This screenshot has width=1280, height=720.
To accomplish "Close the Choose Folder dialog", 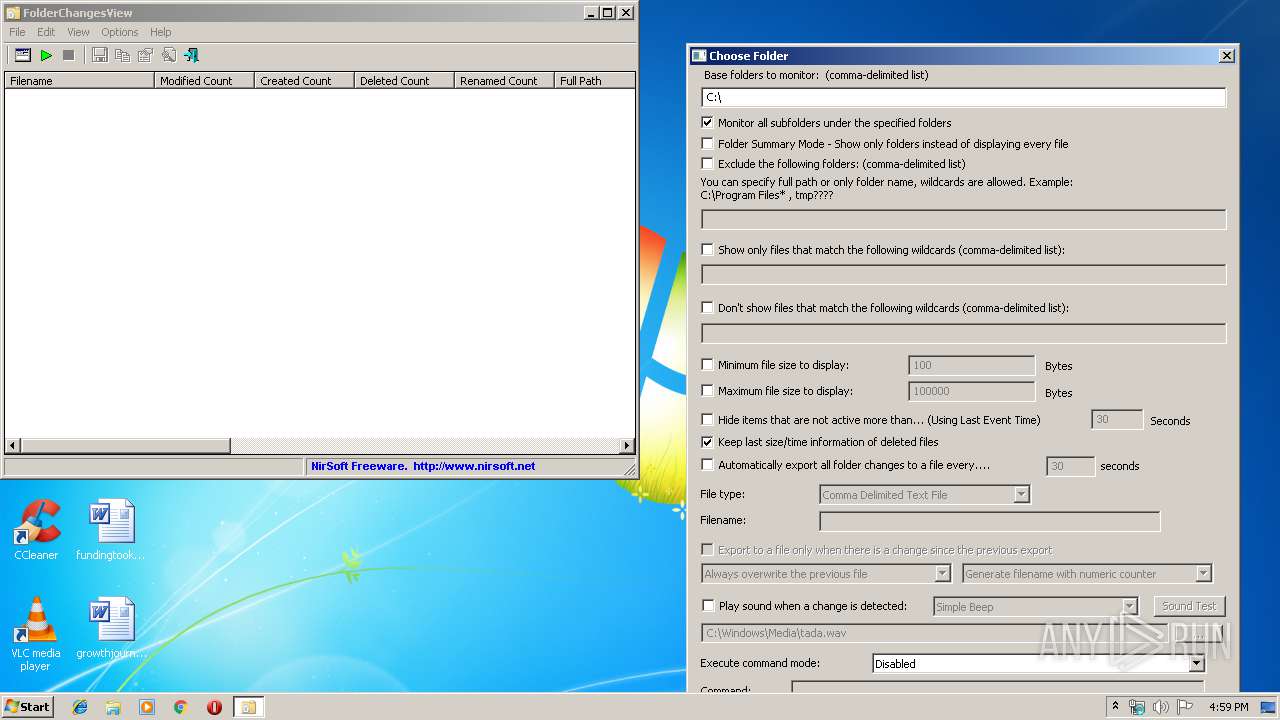I will (1226, 56).
